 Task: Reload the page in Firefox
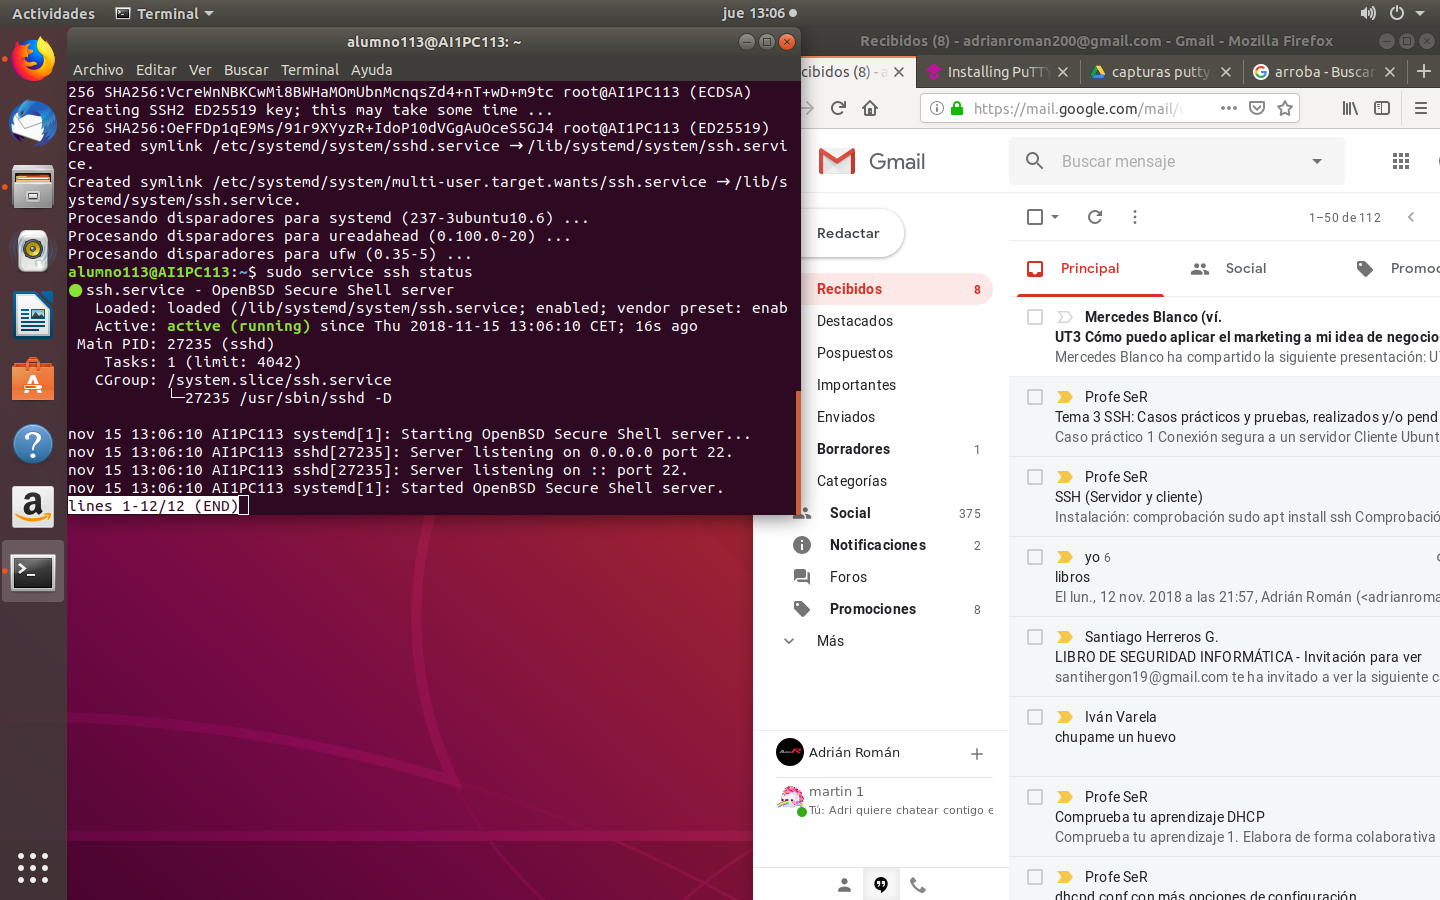[838, 108]
